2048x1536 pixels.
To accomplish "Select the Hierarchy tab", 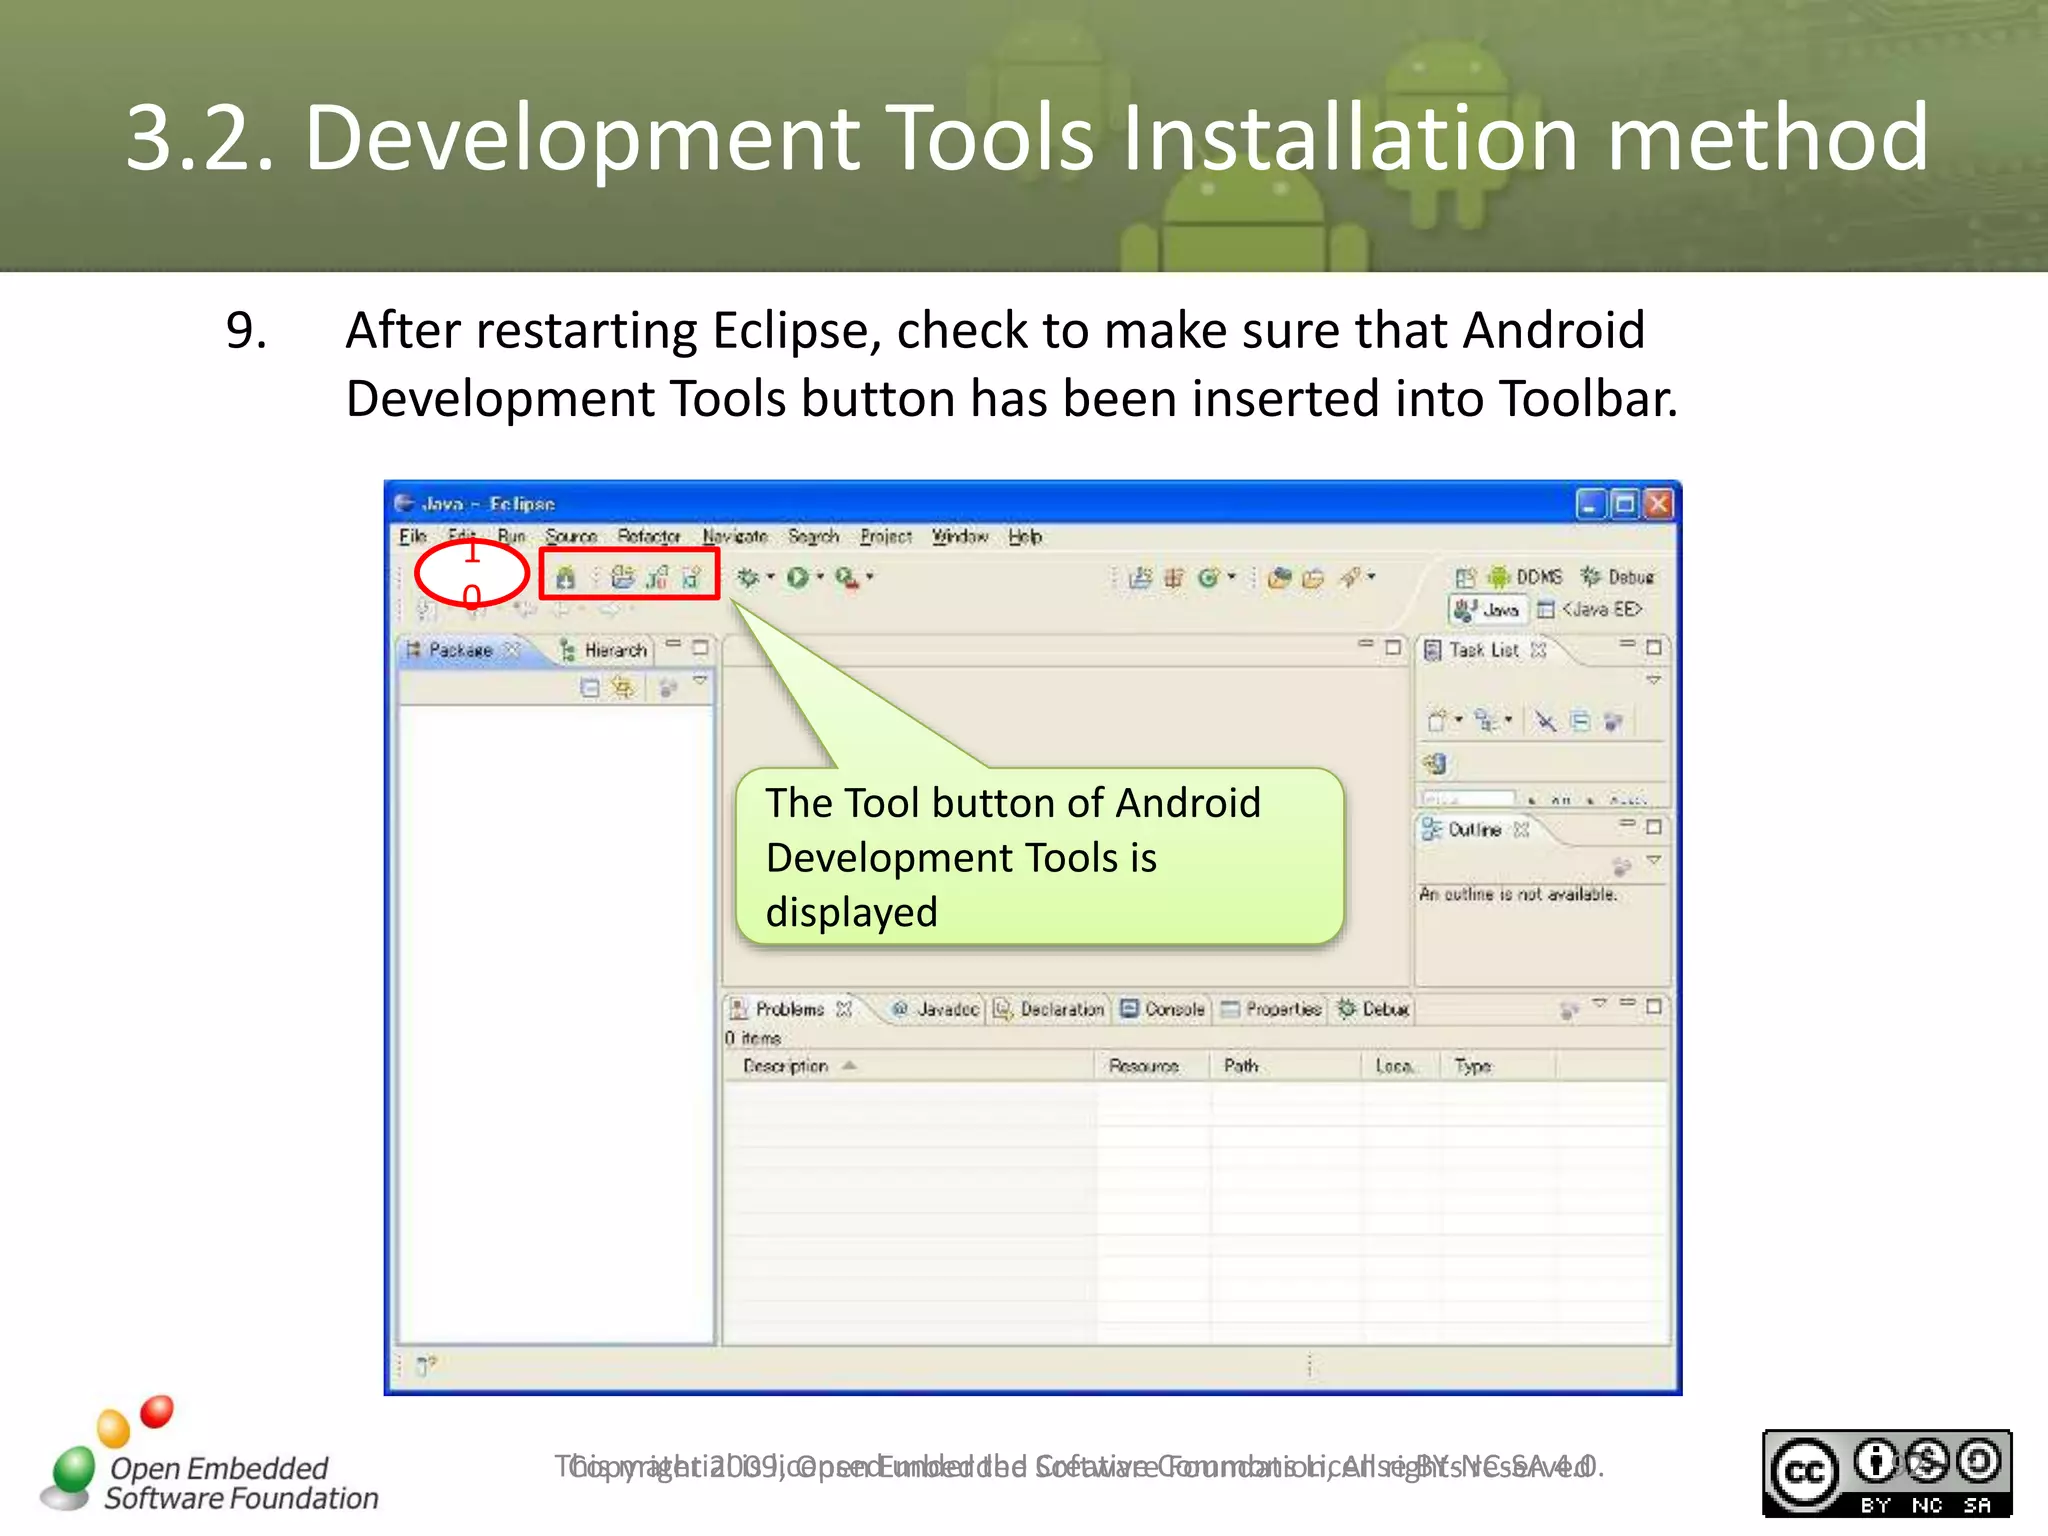I will (603, 650).
